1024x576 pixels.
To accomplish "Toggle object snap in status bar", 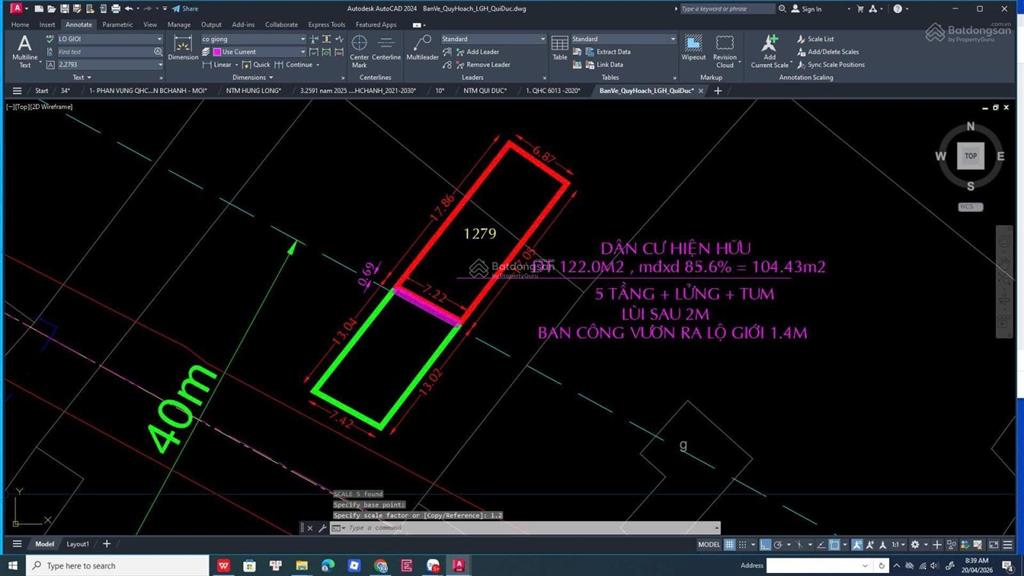I will point(835,544).
